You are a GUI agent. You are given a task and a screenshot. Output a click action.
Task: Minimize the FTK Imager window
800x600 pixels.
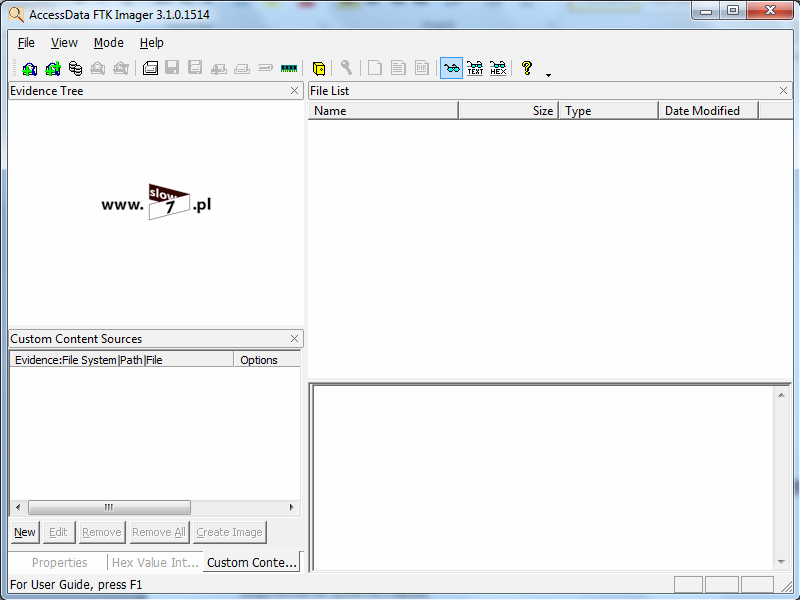pyautogui.click(x=706, y=11)
